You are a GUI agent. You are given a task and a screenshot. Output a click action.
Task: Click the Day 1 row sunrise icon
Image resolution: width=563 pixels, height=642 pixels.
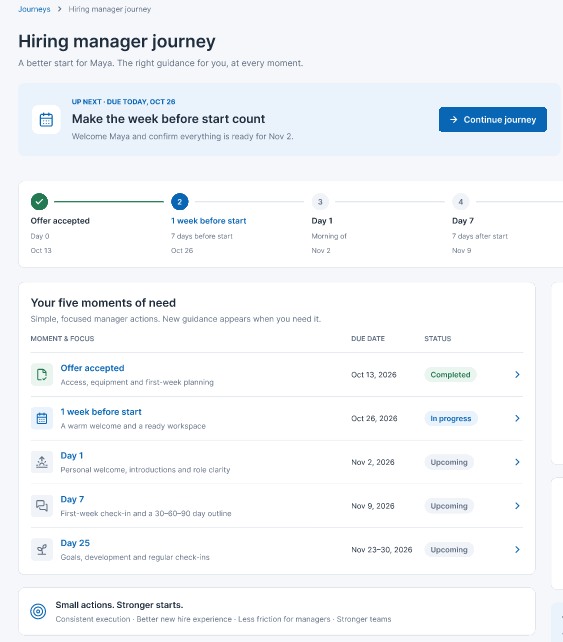42,462
